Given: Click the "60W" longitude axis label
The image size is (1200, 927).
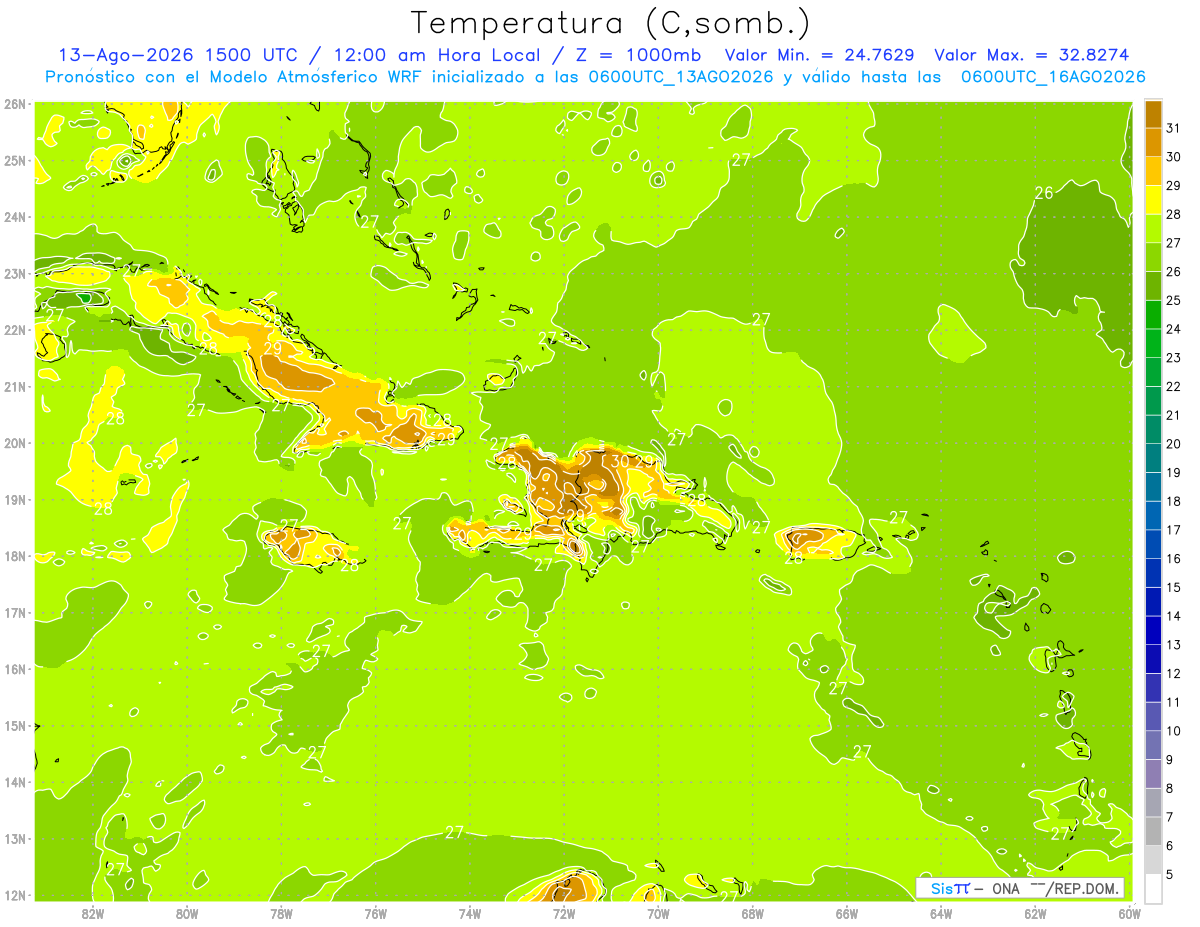Looking at the screenshot, I should 1129,913.
